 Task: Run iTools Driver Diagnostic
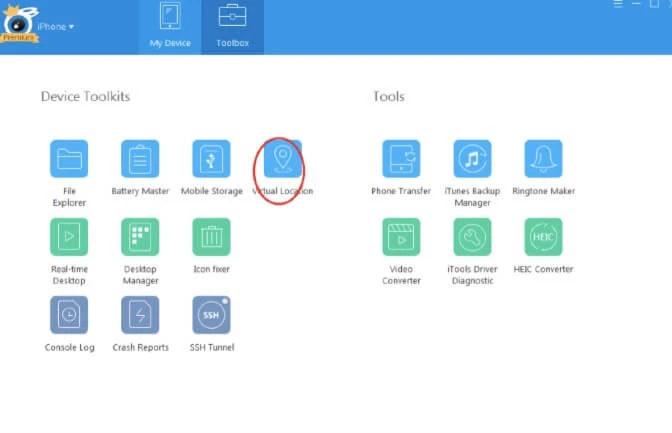[x=472, y=237]
